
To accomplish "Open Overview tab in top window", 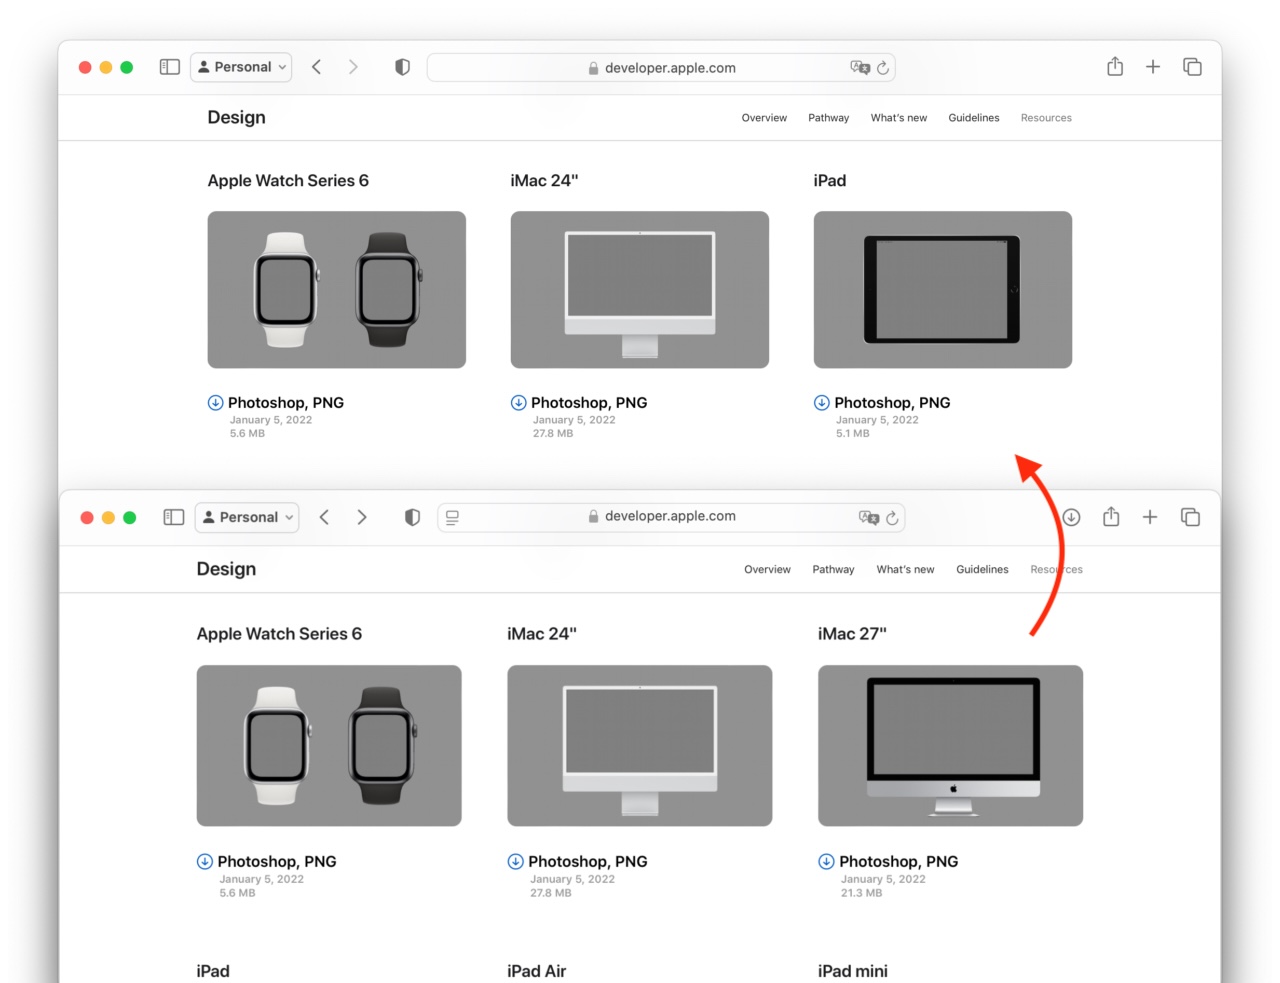I will [x=764, y=118].
